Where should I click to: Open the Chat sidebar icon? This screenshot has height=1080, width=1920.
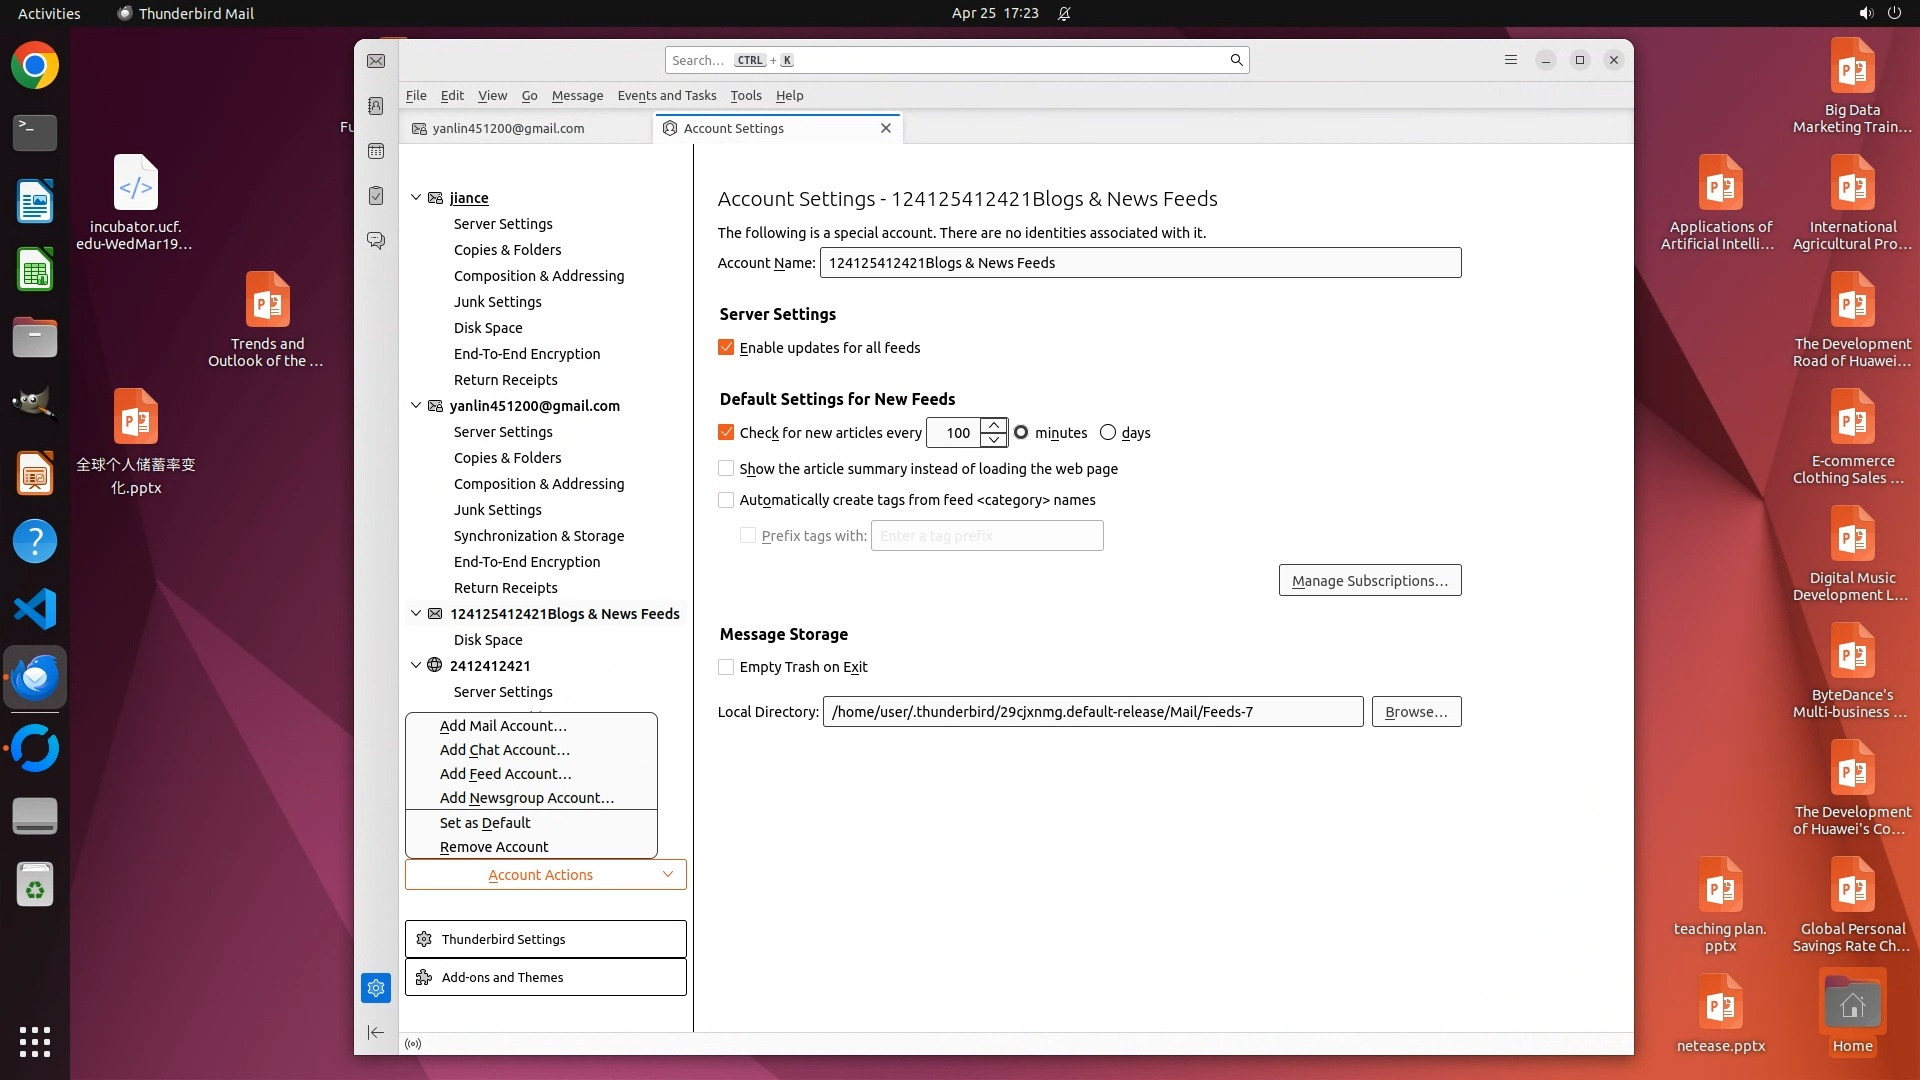(x=376, y=241)
